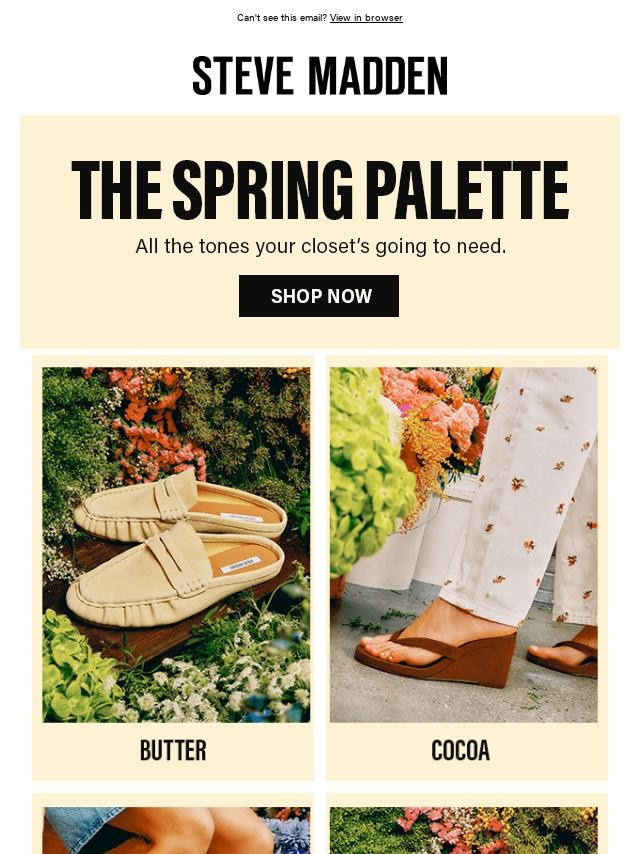
Task: Open the partially visible denim shorts photo
Action: (x=176, y=831)
